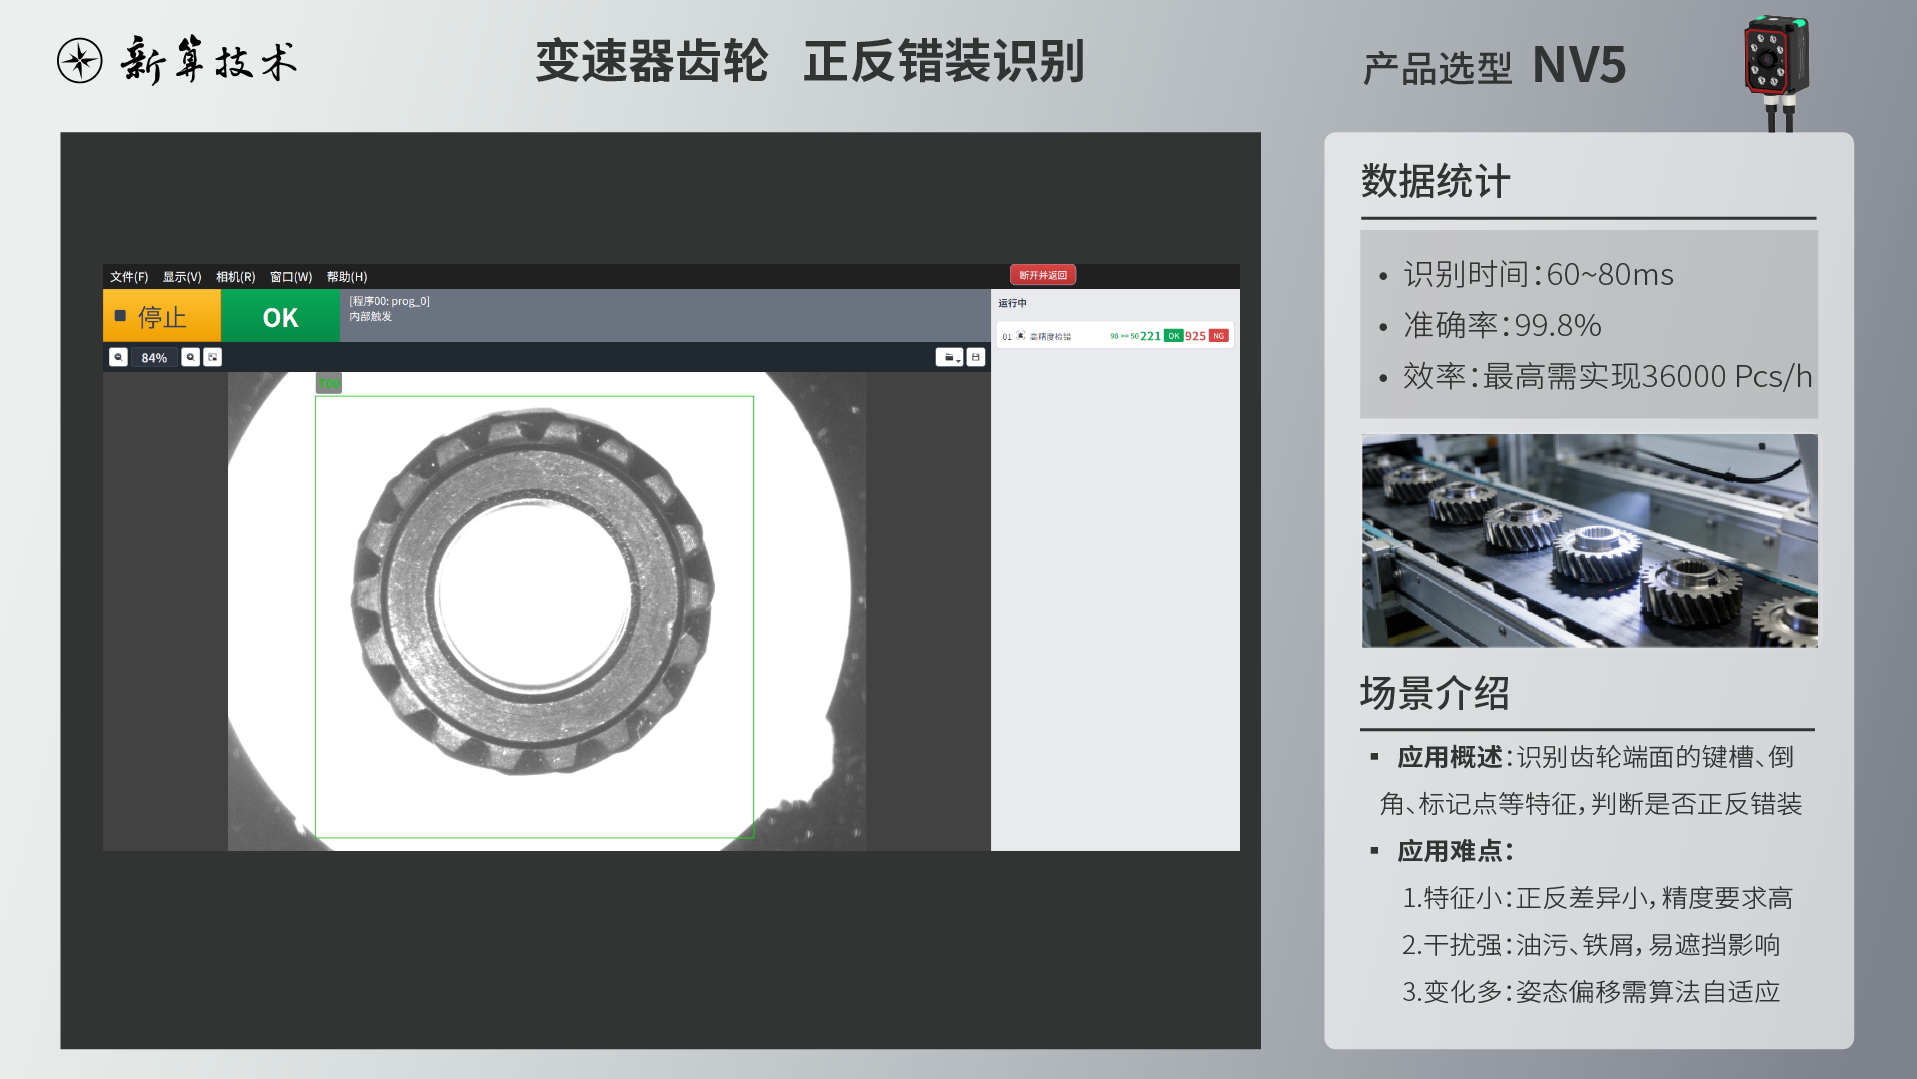Click the save image disk icon
This screenshot has height=1079, width=1917.
976,357
